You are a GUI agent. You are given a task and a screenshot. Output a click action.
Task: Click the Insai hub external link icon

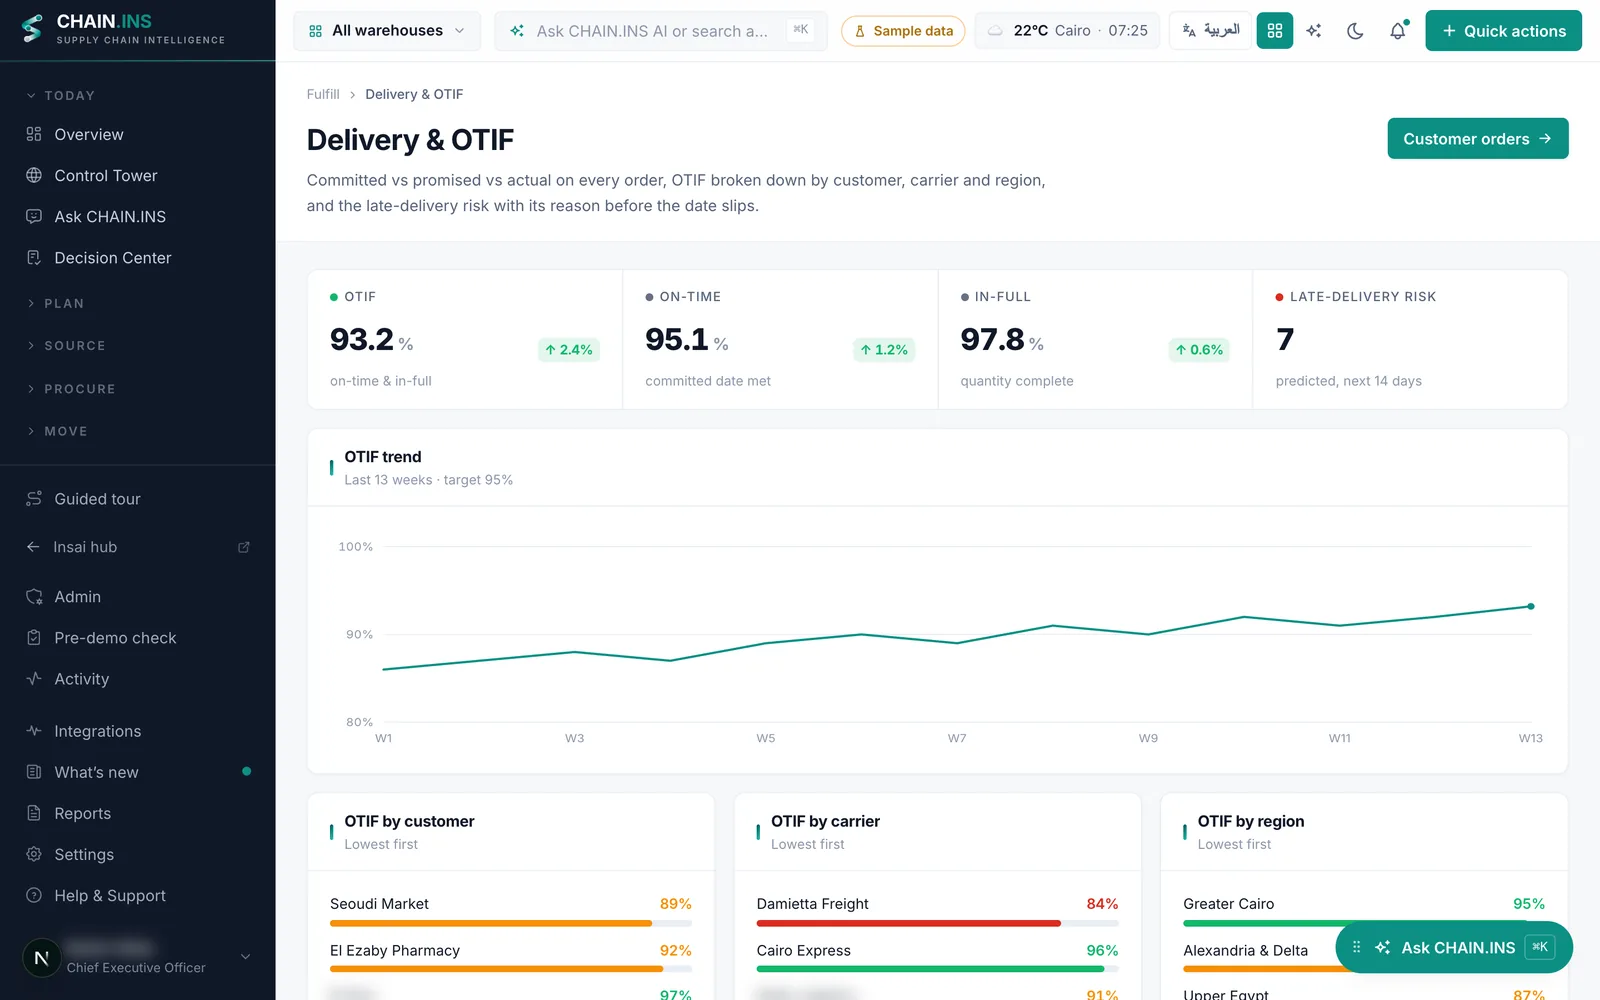point(244,547)
